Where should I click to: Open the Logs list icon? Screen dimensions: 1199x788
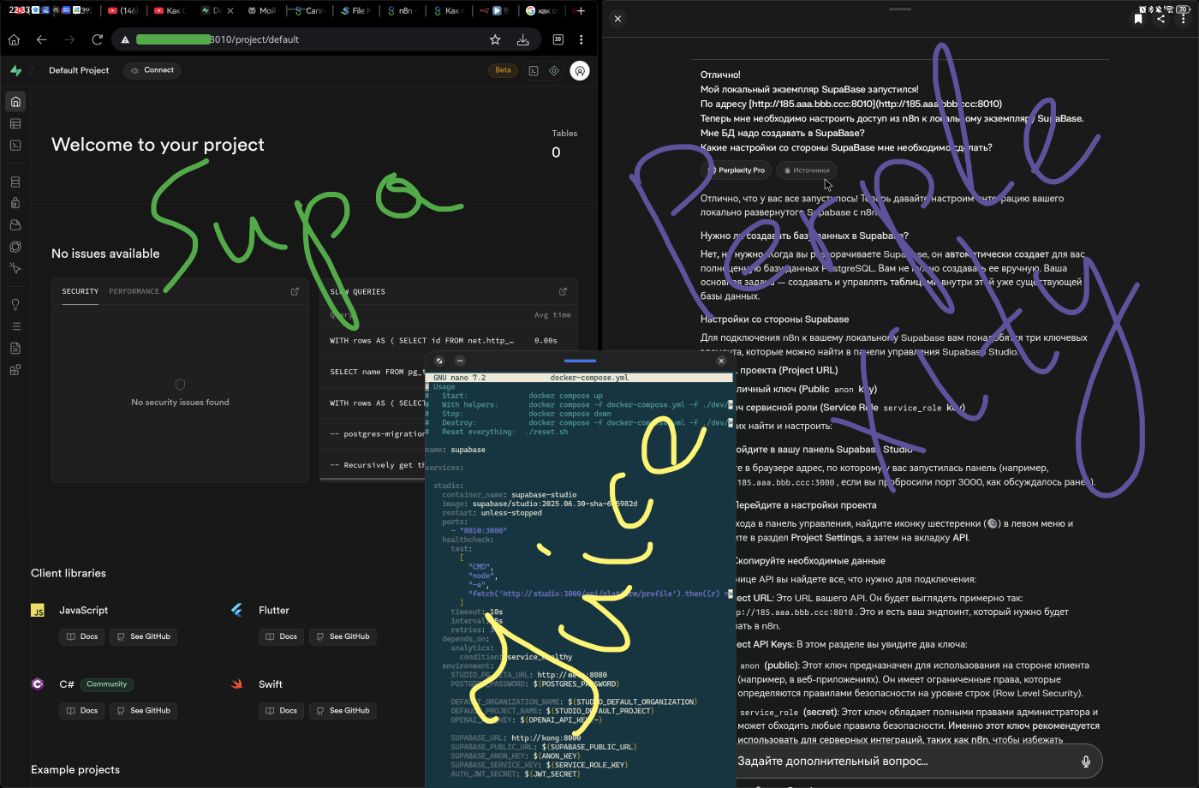click(x=15, y=326)
